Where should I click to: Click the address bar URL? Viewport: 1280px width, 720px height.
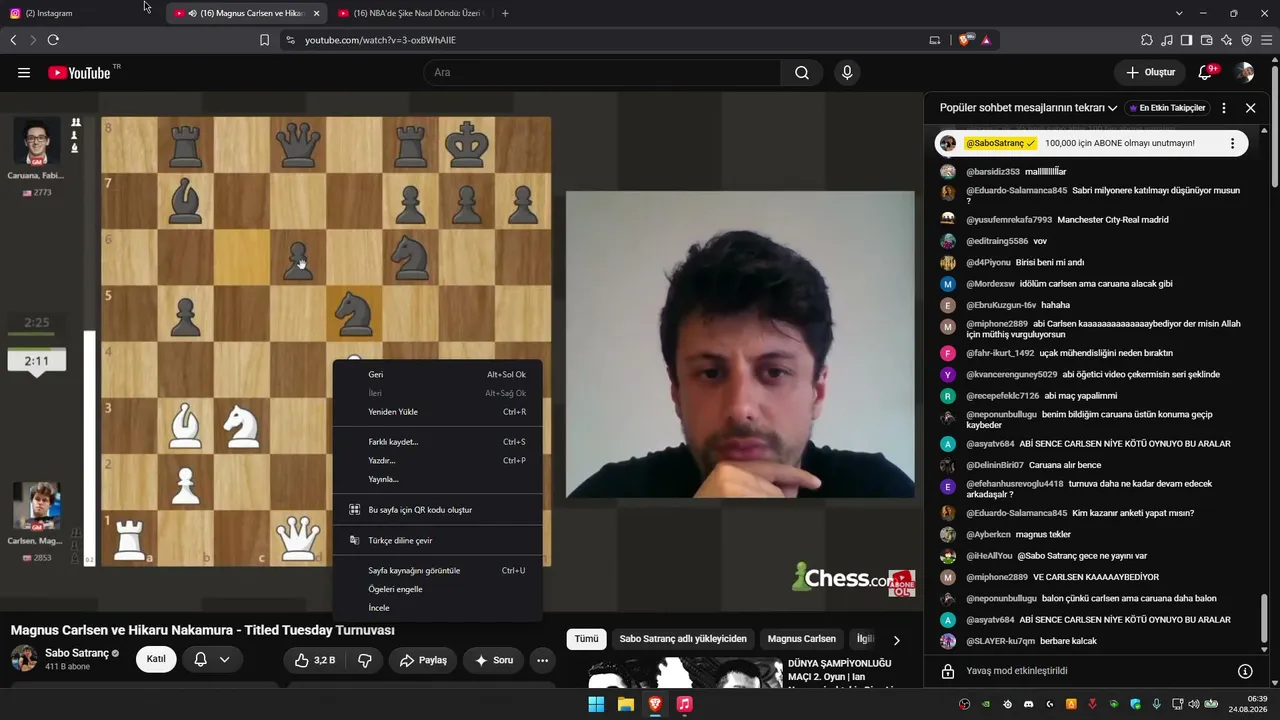[x=380, y=40]
